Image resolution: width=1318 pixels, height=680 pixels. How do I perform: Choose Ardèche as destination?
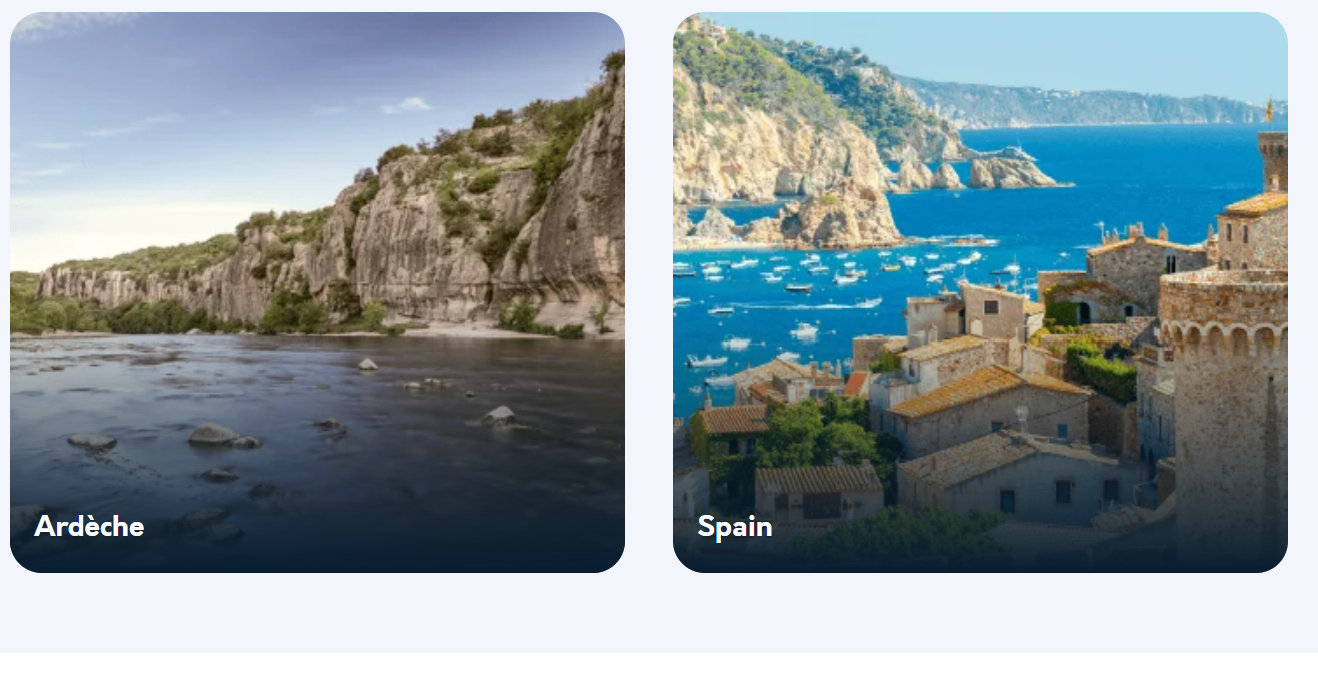pos(317,292)
